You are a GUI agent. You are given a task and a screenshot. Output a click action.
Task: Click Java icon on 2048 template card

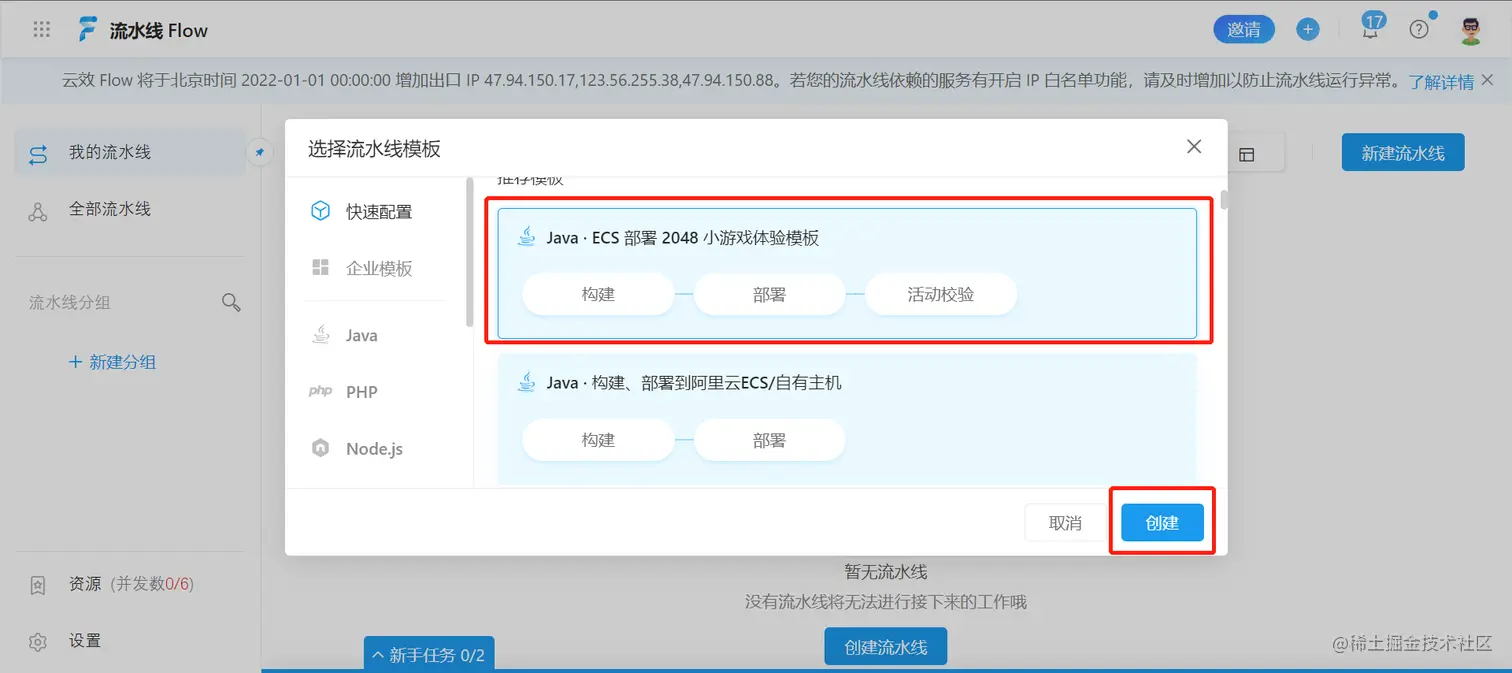(526, 237)
